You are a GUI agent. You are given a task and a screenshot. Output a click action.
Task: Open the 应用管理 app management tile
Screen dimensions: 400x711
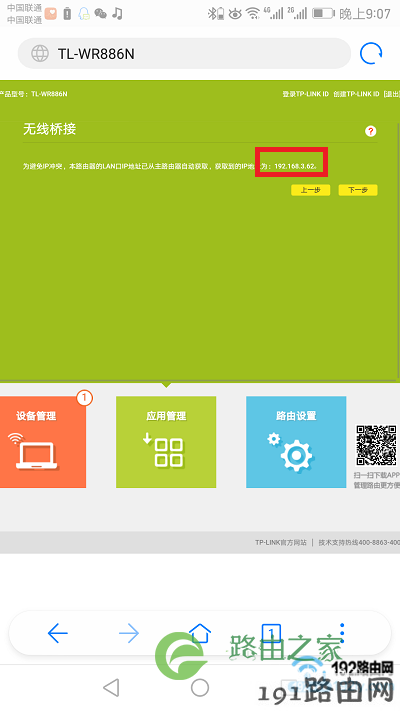[166, 442]
